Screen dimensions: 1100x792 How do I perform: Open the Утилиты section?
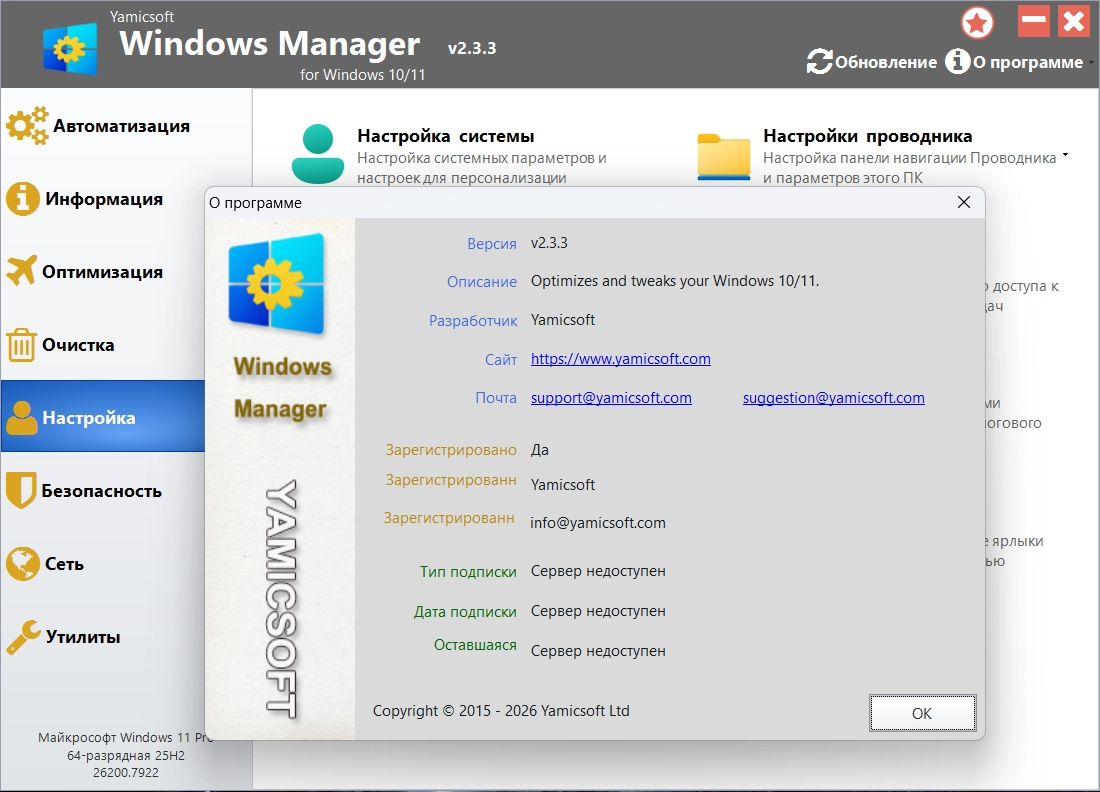(83, 637)
